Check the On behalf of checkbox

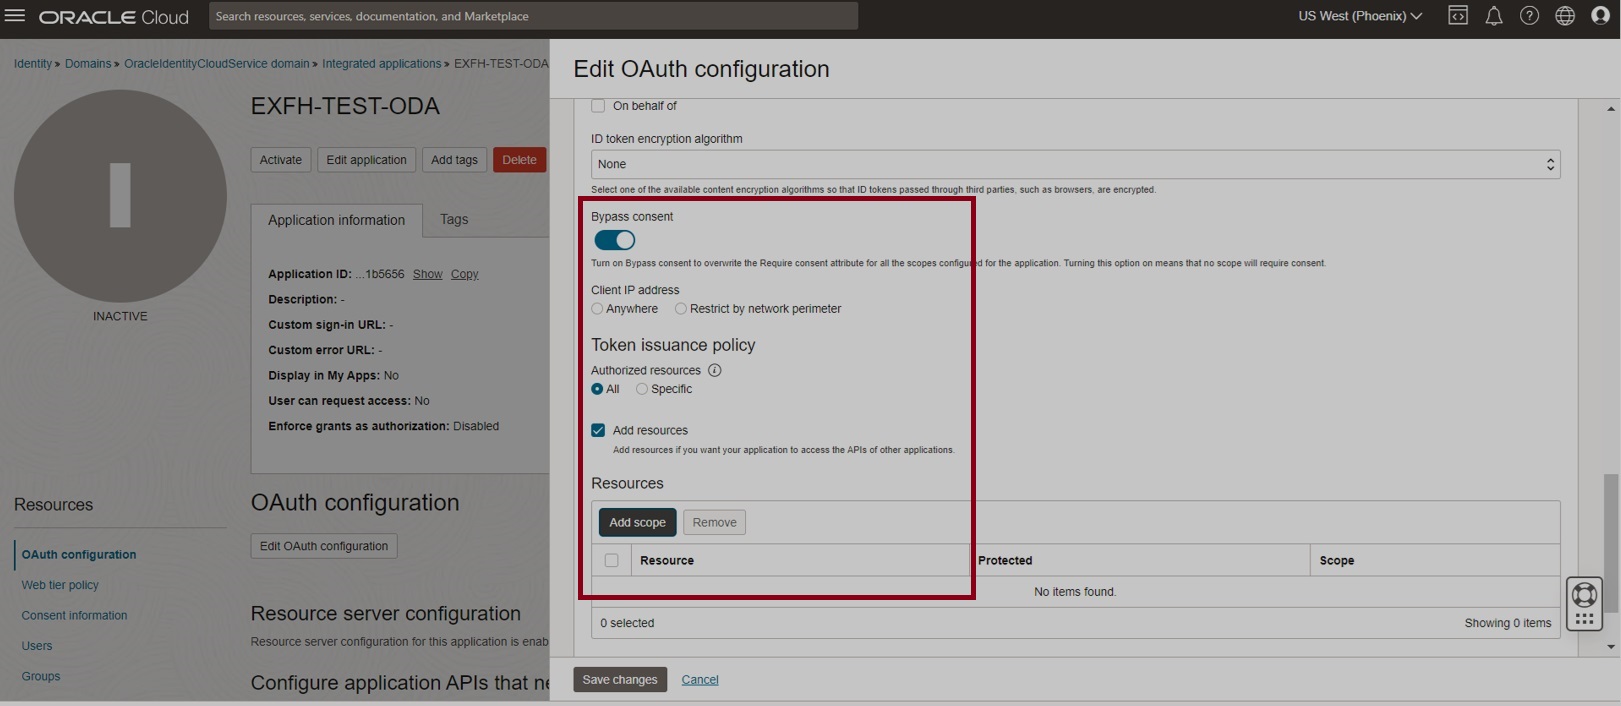(598, 106)
